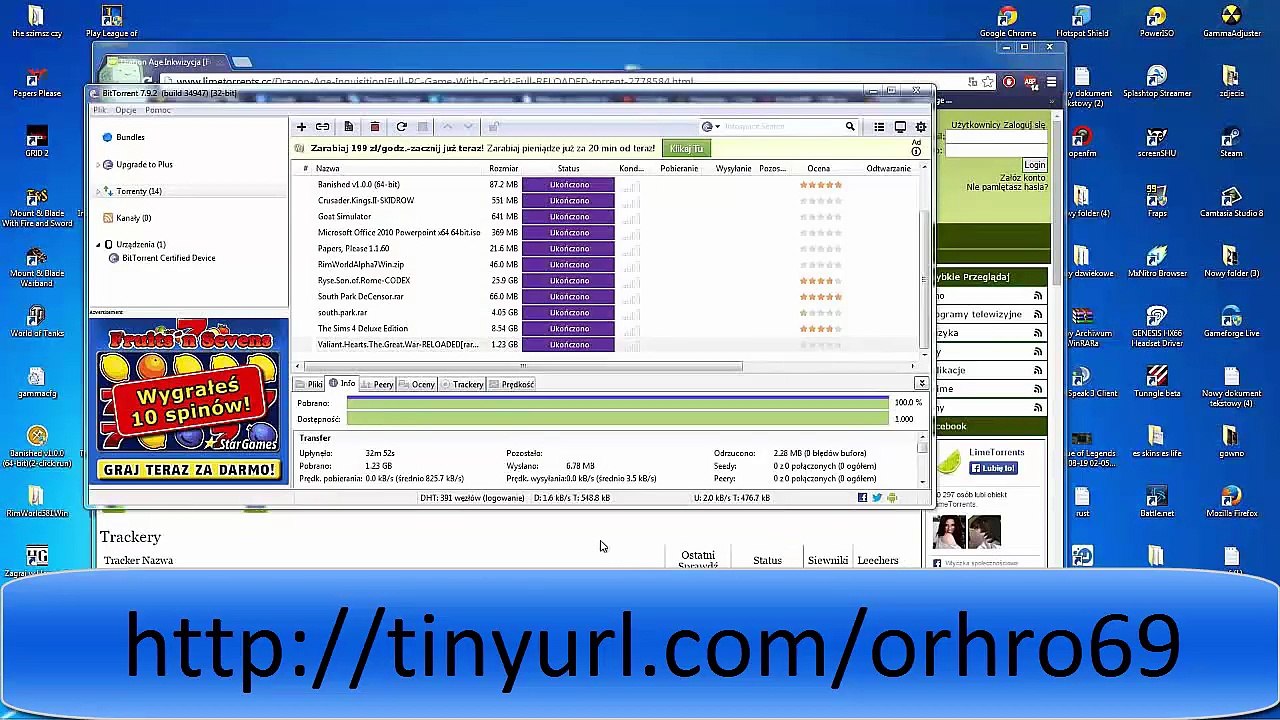Image resolution: width=1280 pixels, height=720 pixels.
Task: Expand the Torrenty (14) tree node
Action: pos(99,191)
